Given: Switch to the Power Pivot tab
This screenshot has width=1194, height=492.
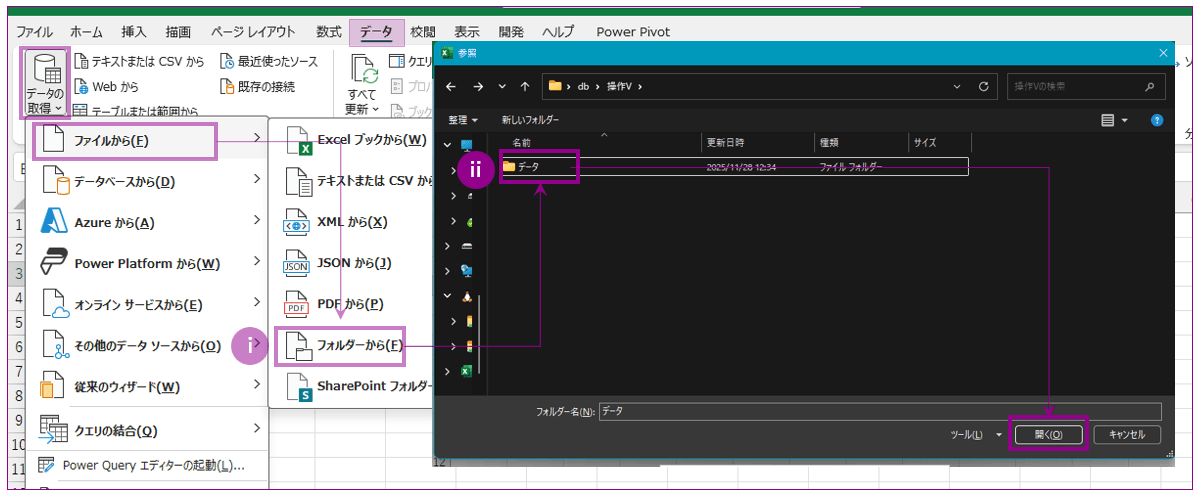Looking at the screenshot, I should point(633,31).
